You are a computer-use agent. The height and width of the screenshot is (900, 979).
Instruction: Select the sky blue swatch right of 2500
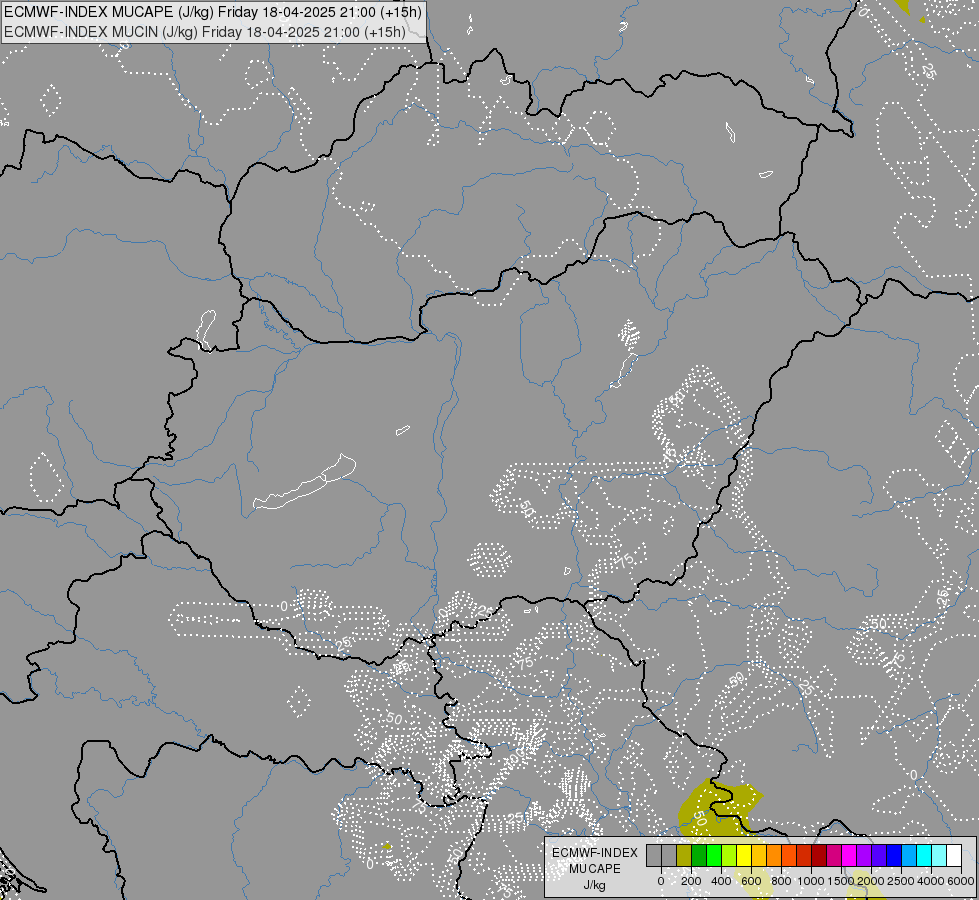click(x=910, y=855)
